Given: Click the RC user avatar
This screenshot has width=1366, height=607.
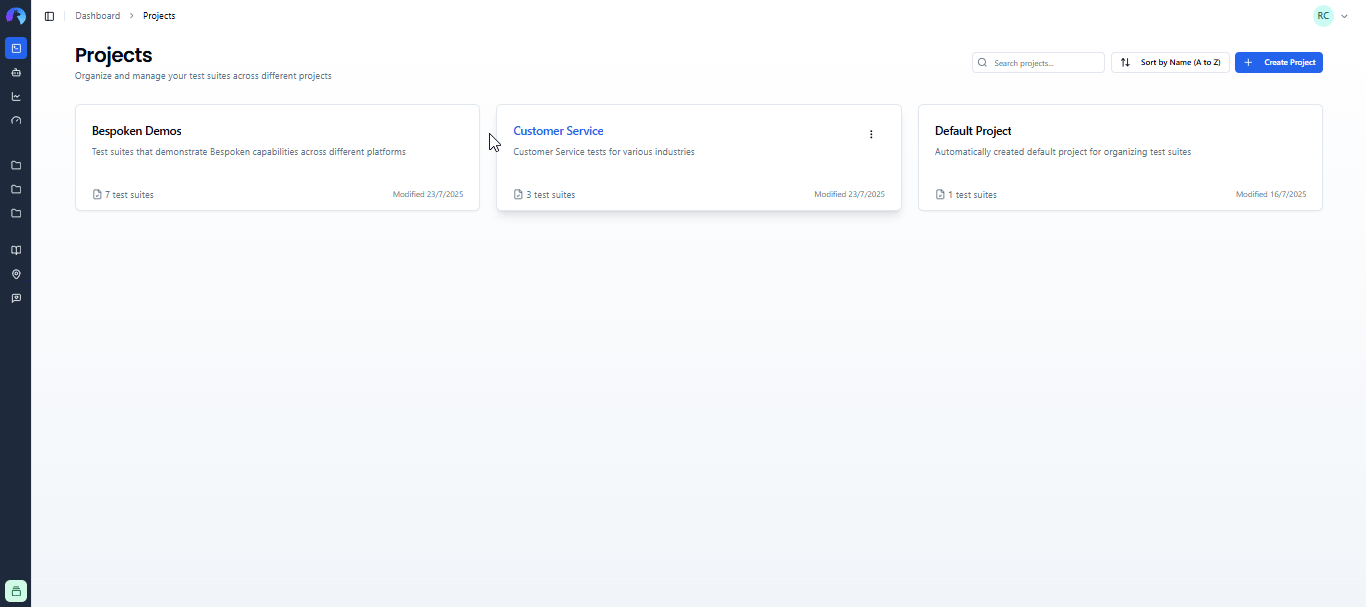Looking at the screenshot, I should point(1323,16).
